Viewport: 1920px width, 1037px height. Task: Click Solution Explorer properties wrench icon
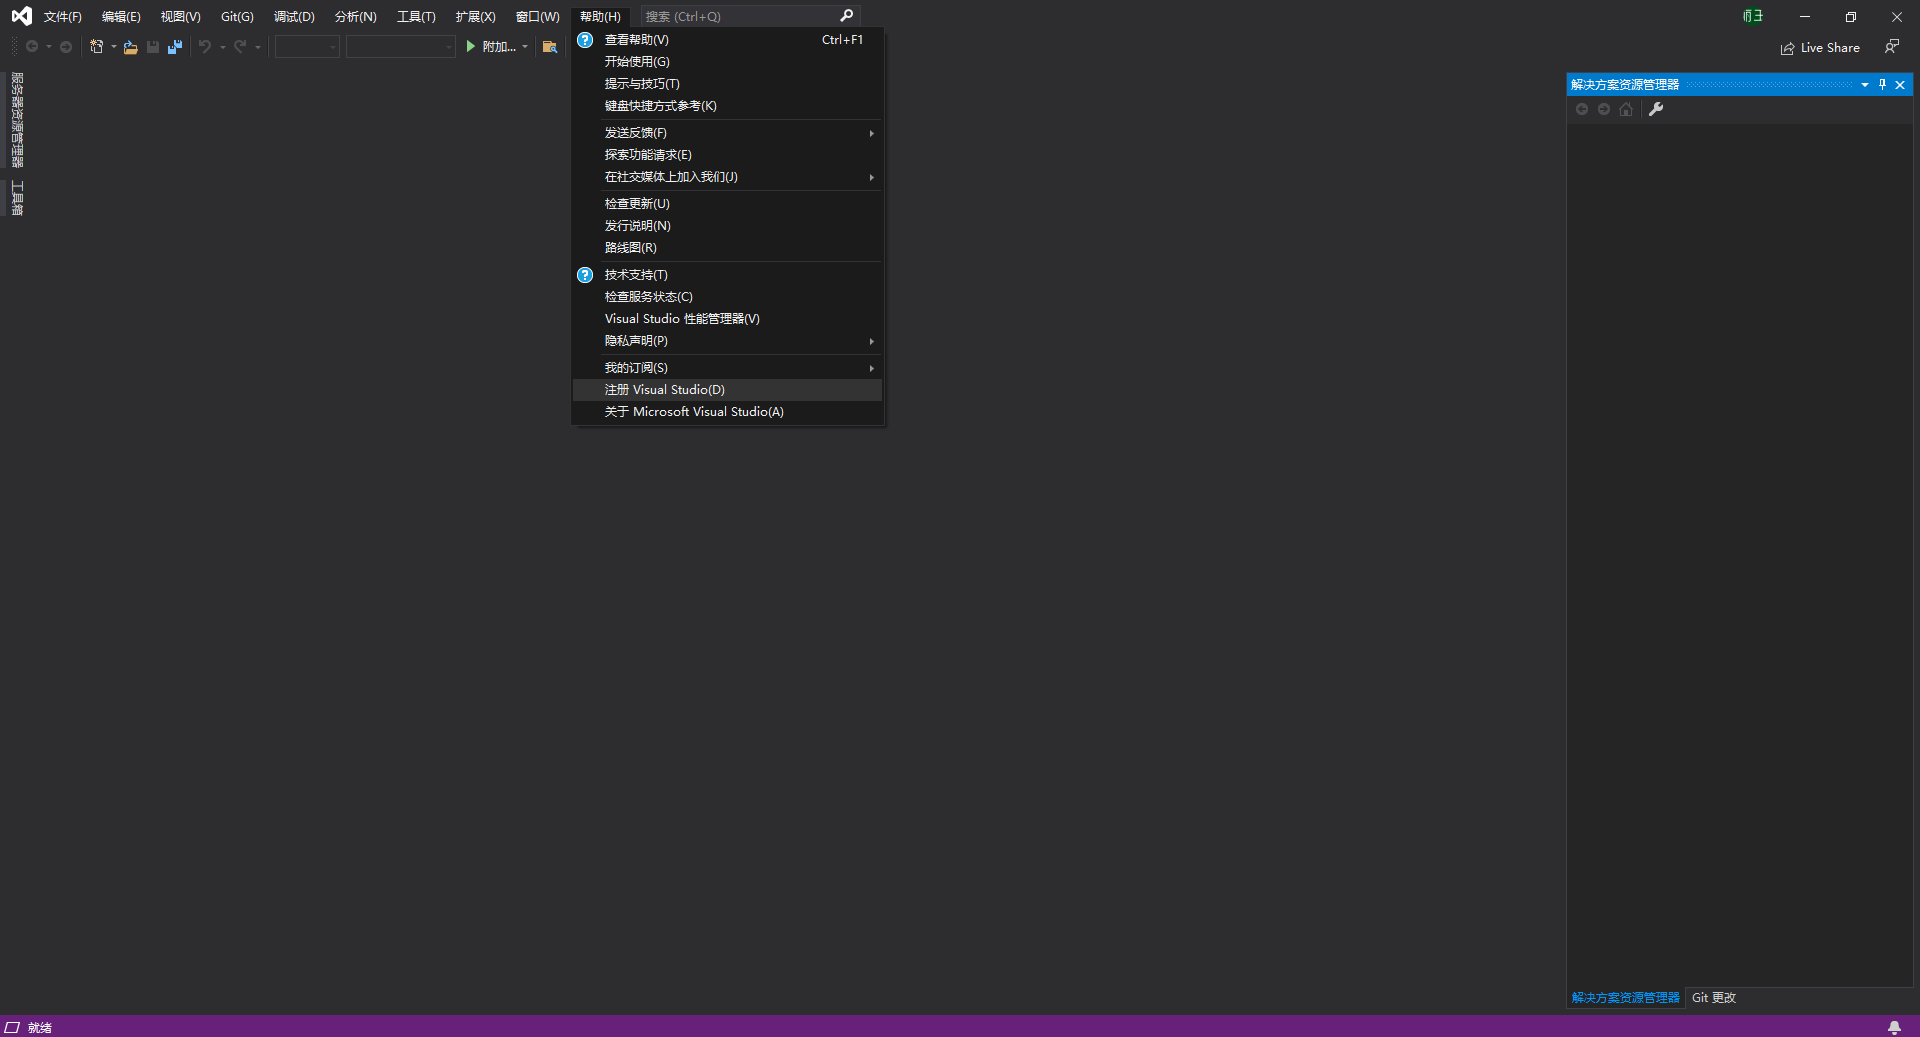pyautogui.click(x=1656, y=109)
